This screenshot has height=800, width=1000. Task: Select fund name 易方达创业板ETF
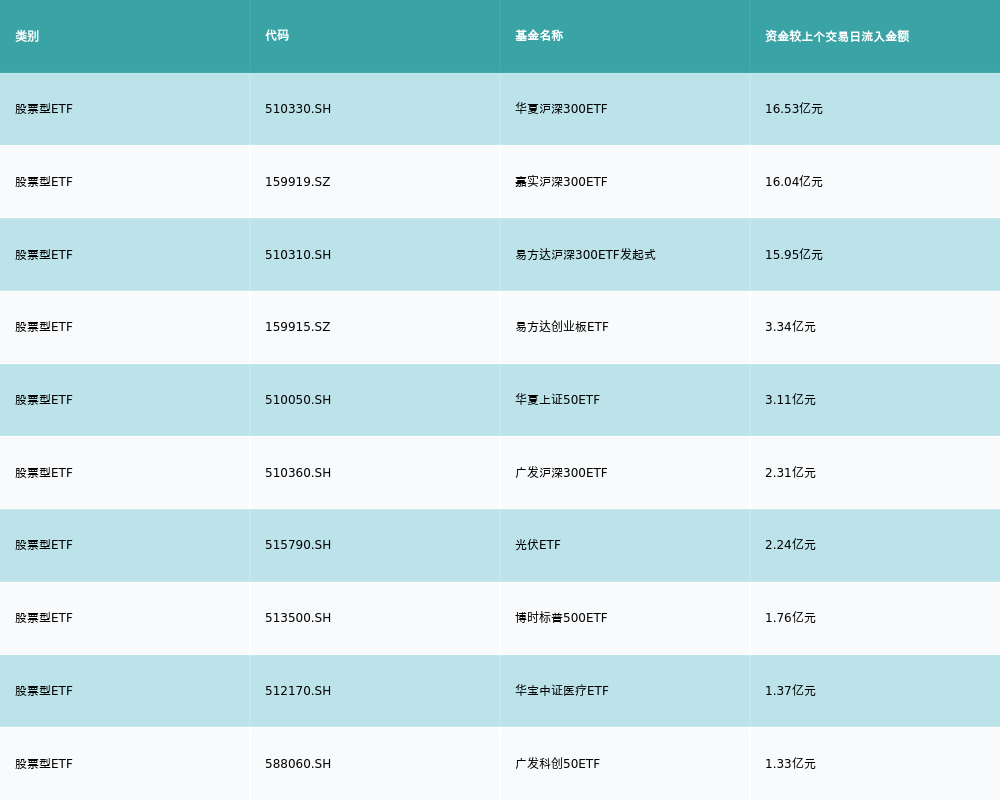[562, 327]
